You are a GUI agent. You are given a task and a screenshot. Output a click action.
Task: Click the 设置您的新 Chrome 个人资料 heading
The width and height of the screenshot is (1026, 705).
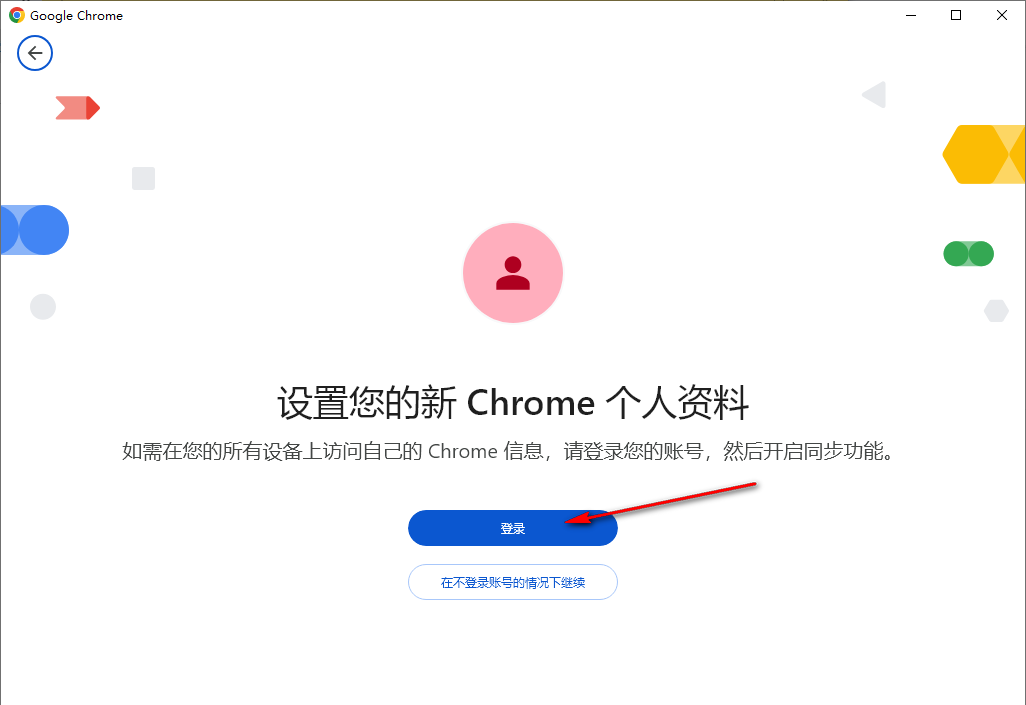(x=513, y=402)
